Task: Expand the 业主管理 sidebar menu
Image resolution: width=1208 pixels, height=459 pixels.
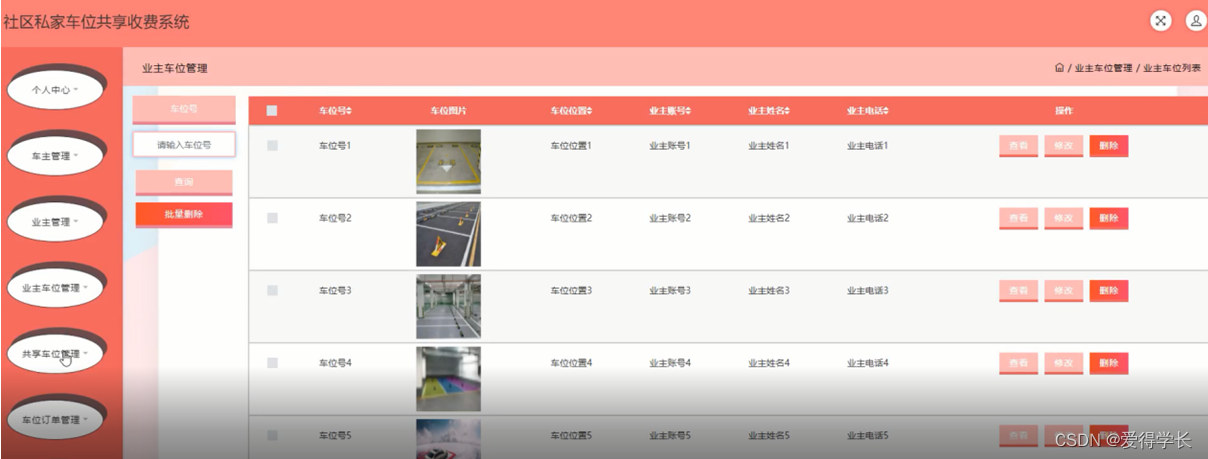Action: click(x=55, y=222)
